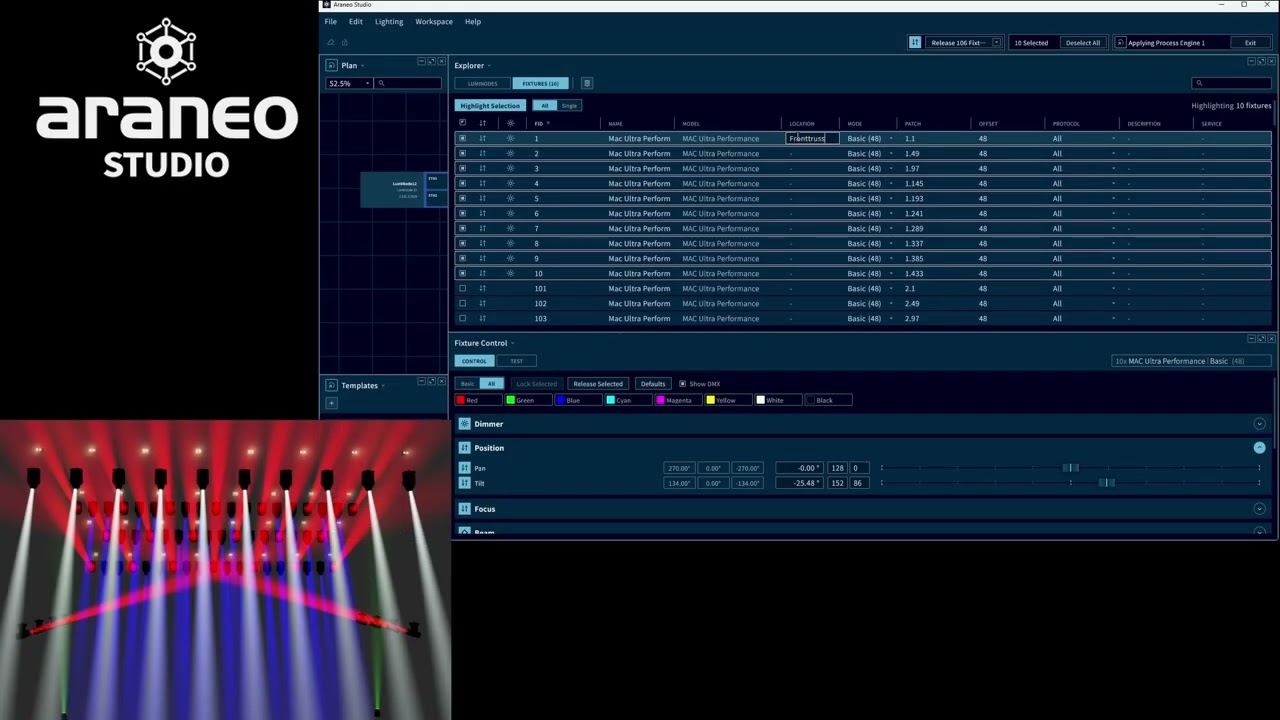
Task: Click the Deselect All button
Action: [1082, 43]
